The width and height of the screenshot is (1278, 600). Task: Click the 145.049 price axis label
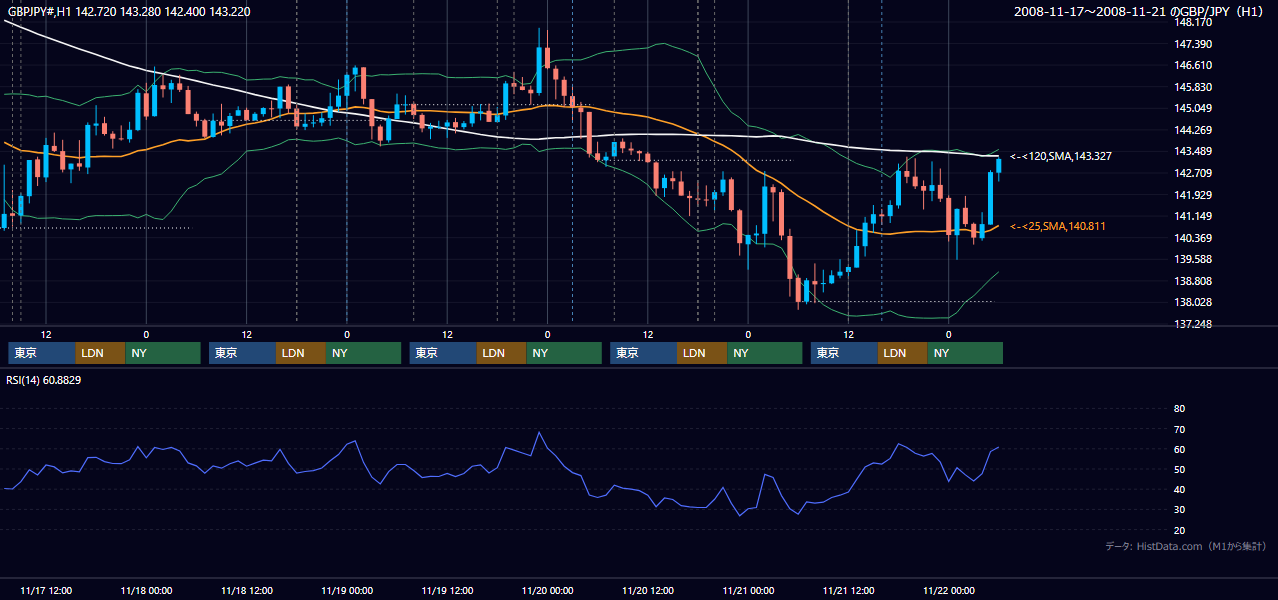[x=1193, y=108]
